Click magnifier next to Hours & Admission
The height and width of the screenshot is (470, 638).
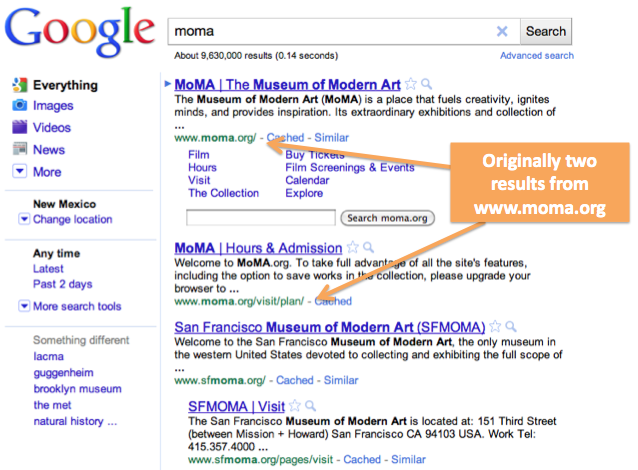(368, 247)
